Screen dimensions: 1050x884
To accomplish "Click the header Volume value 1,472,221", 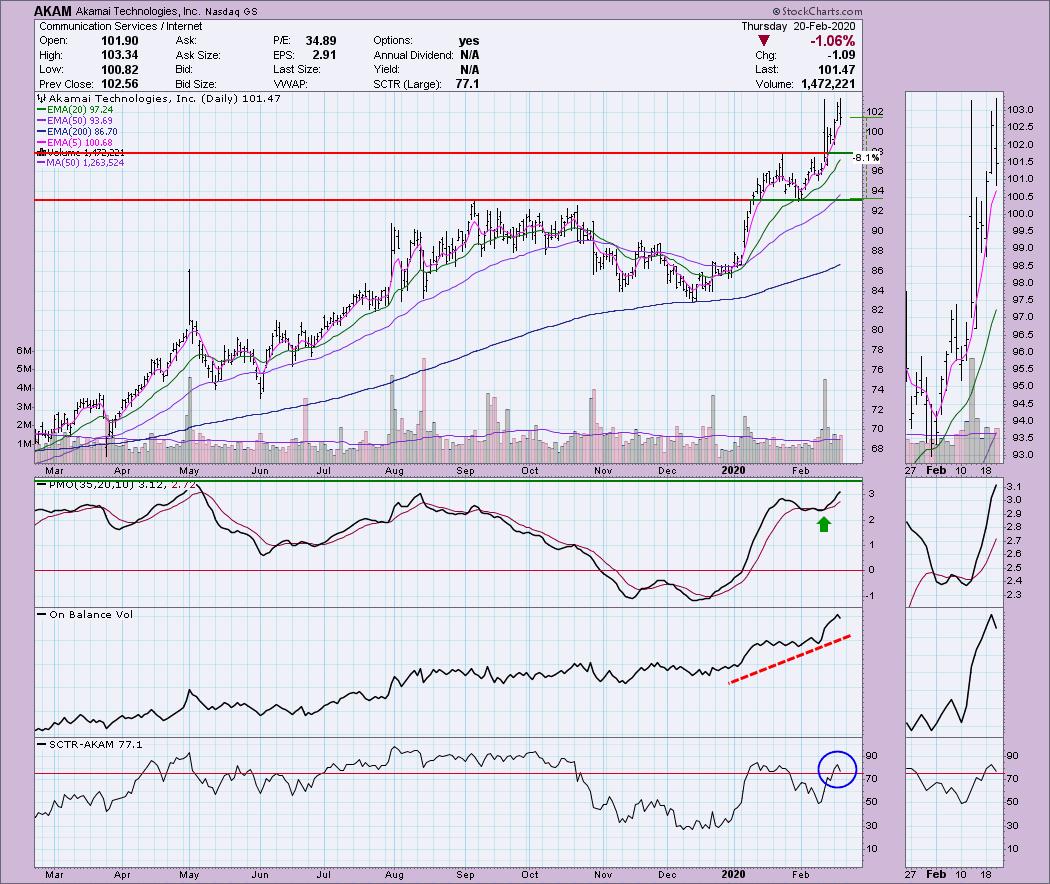I will [x=828, y=84].
